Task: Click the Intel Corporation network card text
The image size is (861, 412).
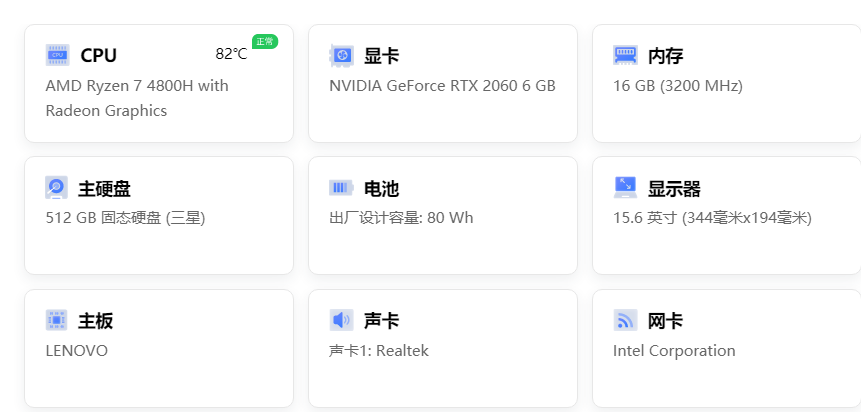Action: click(x=674, y=351)
